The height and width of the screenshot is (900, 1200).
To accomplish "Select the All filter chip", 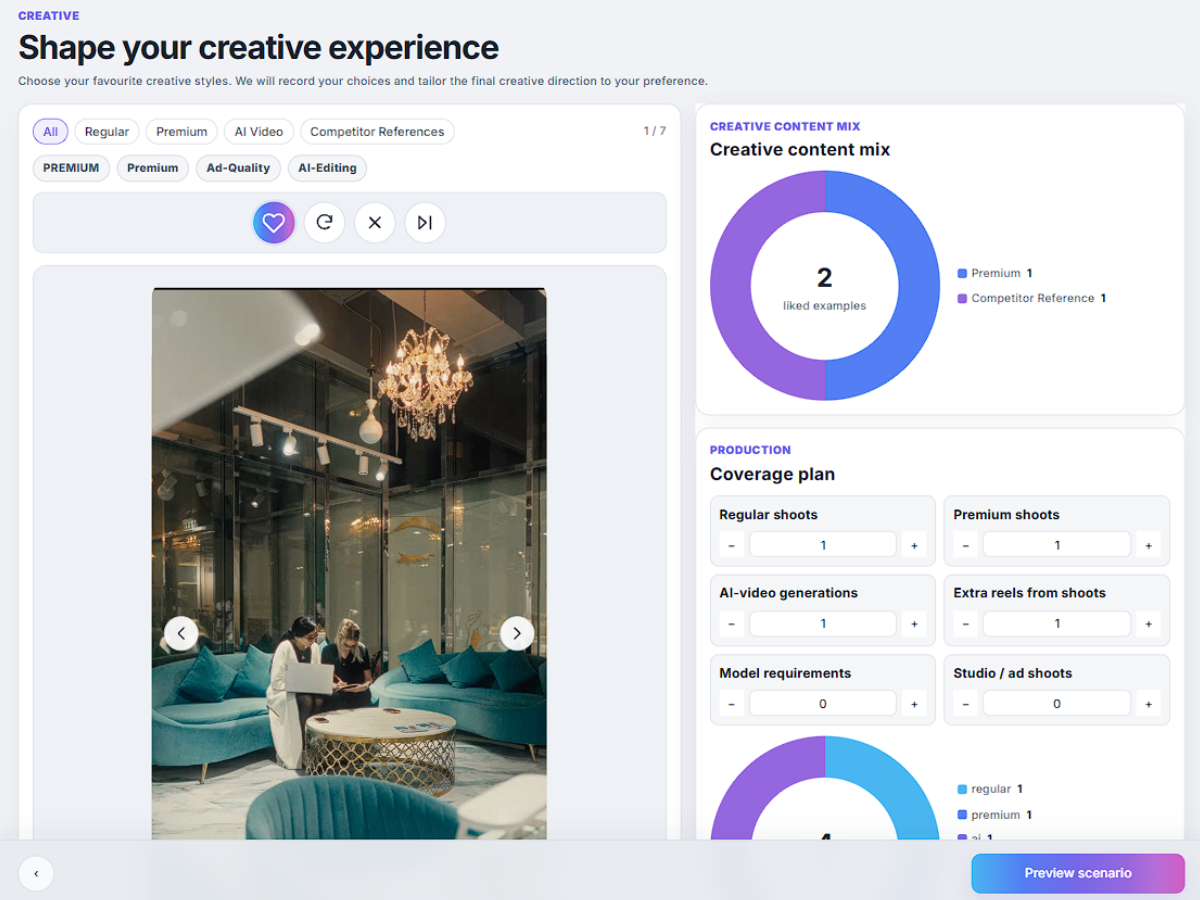I will click(x=50, y=132).
